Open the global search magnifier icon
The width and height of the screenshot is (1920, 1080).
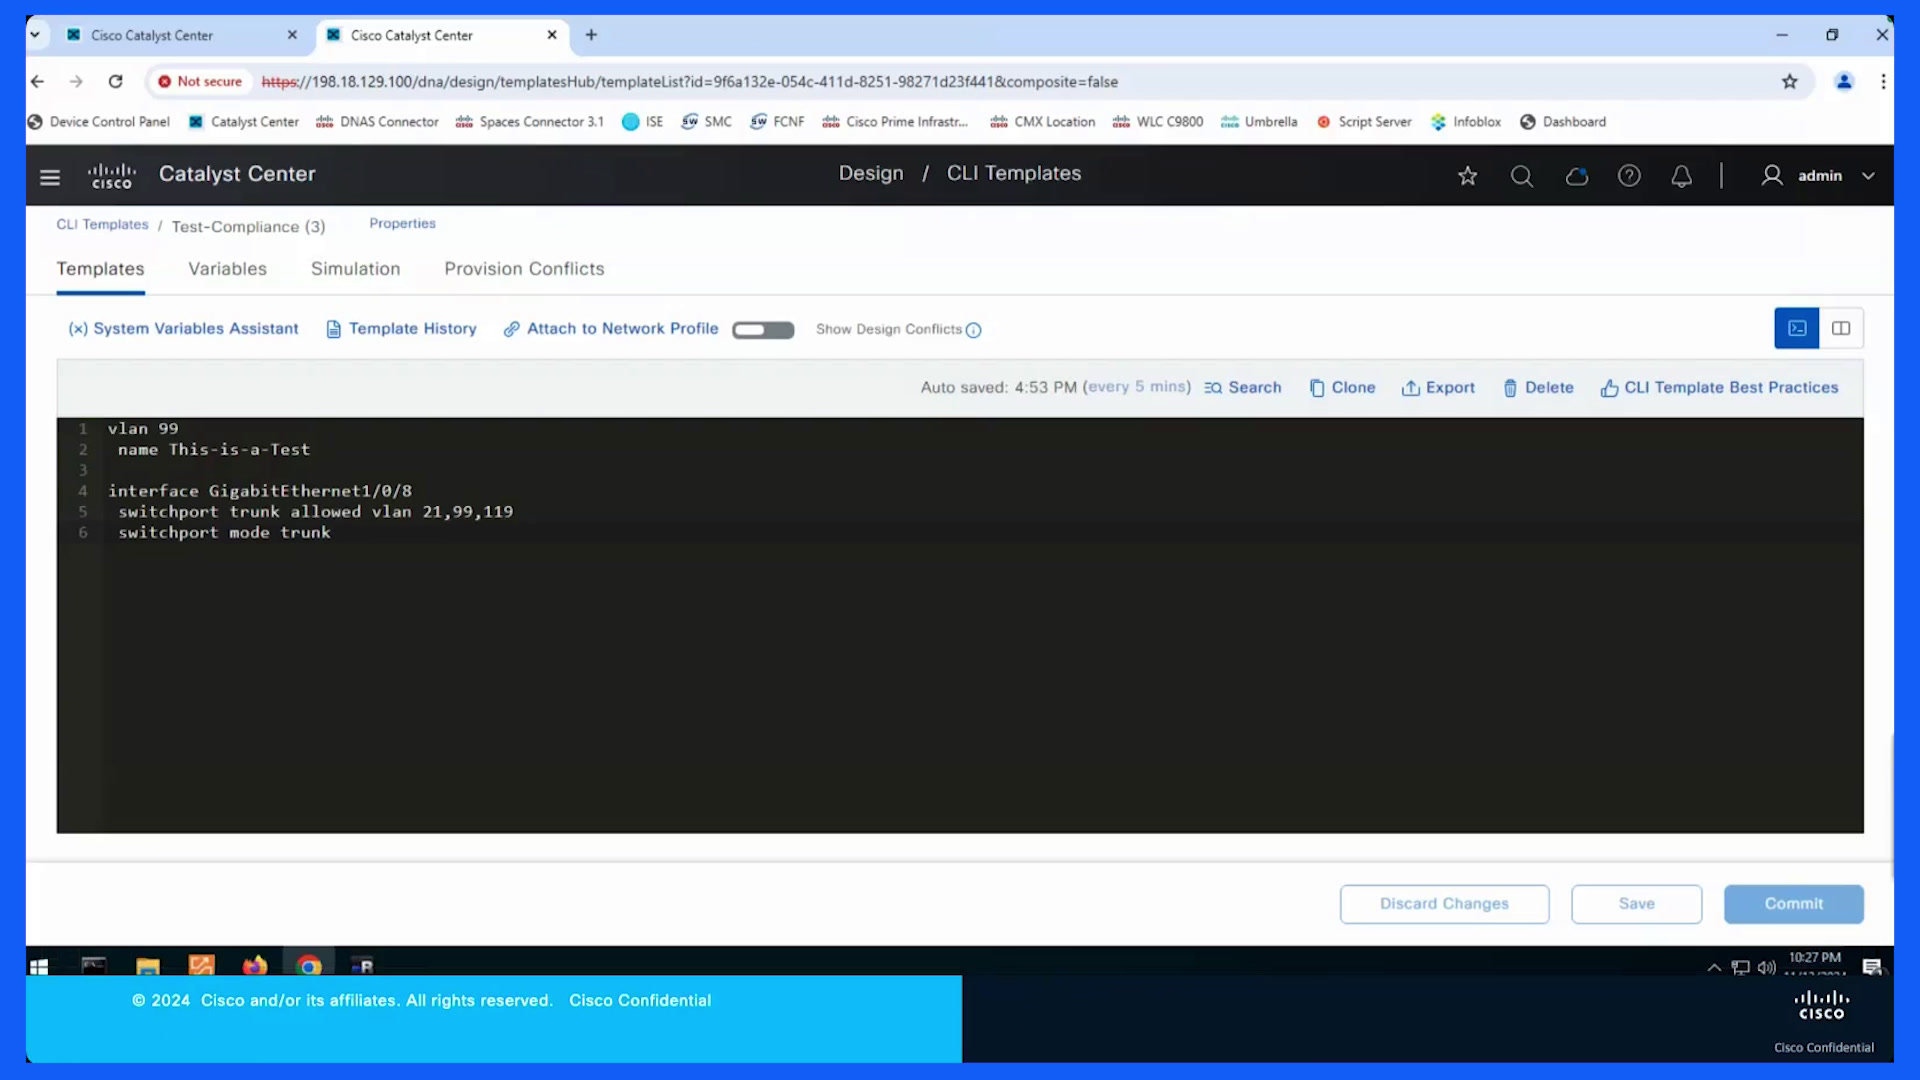coord(1522,176)
